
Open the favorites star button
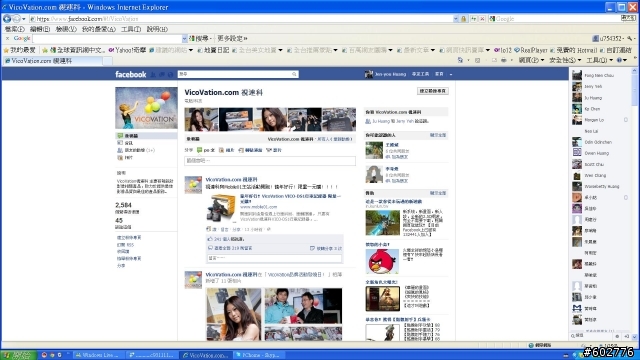(19, 50)
